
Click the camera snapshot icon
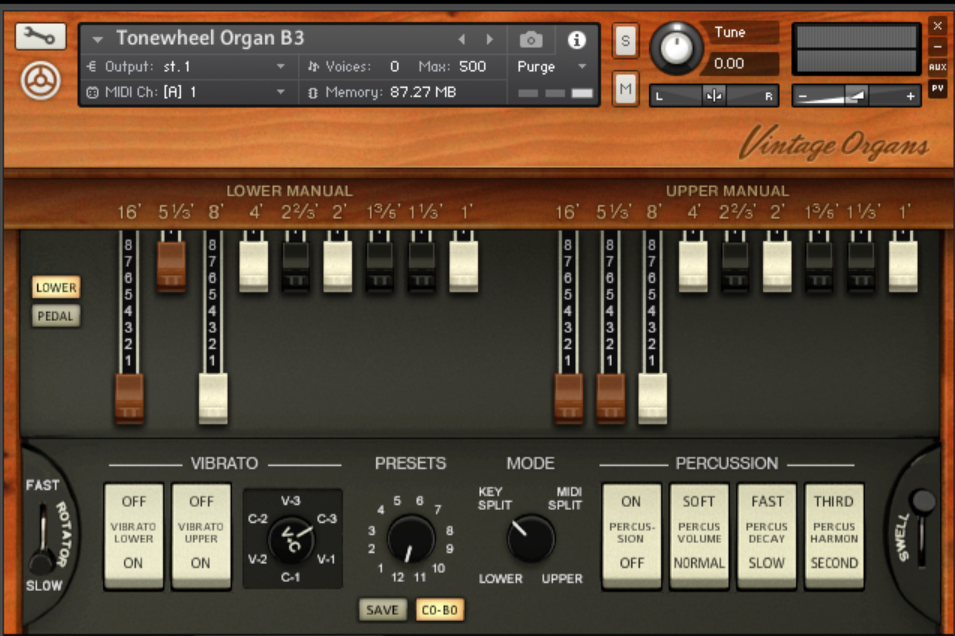tap(531, 40)
